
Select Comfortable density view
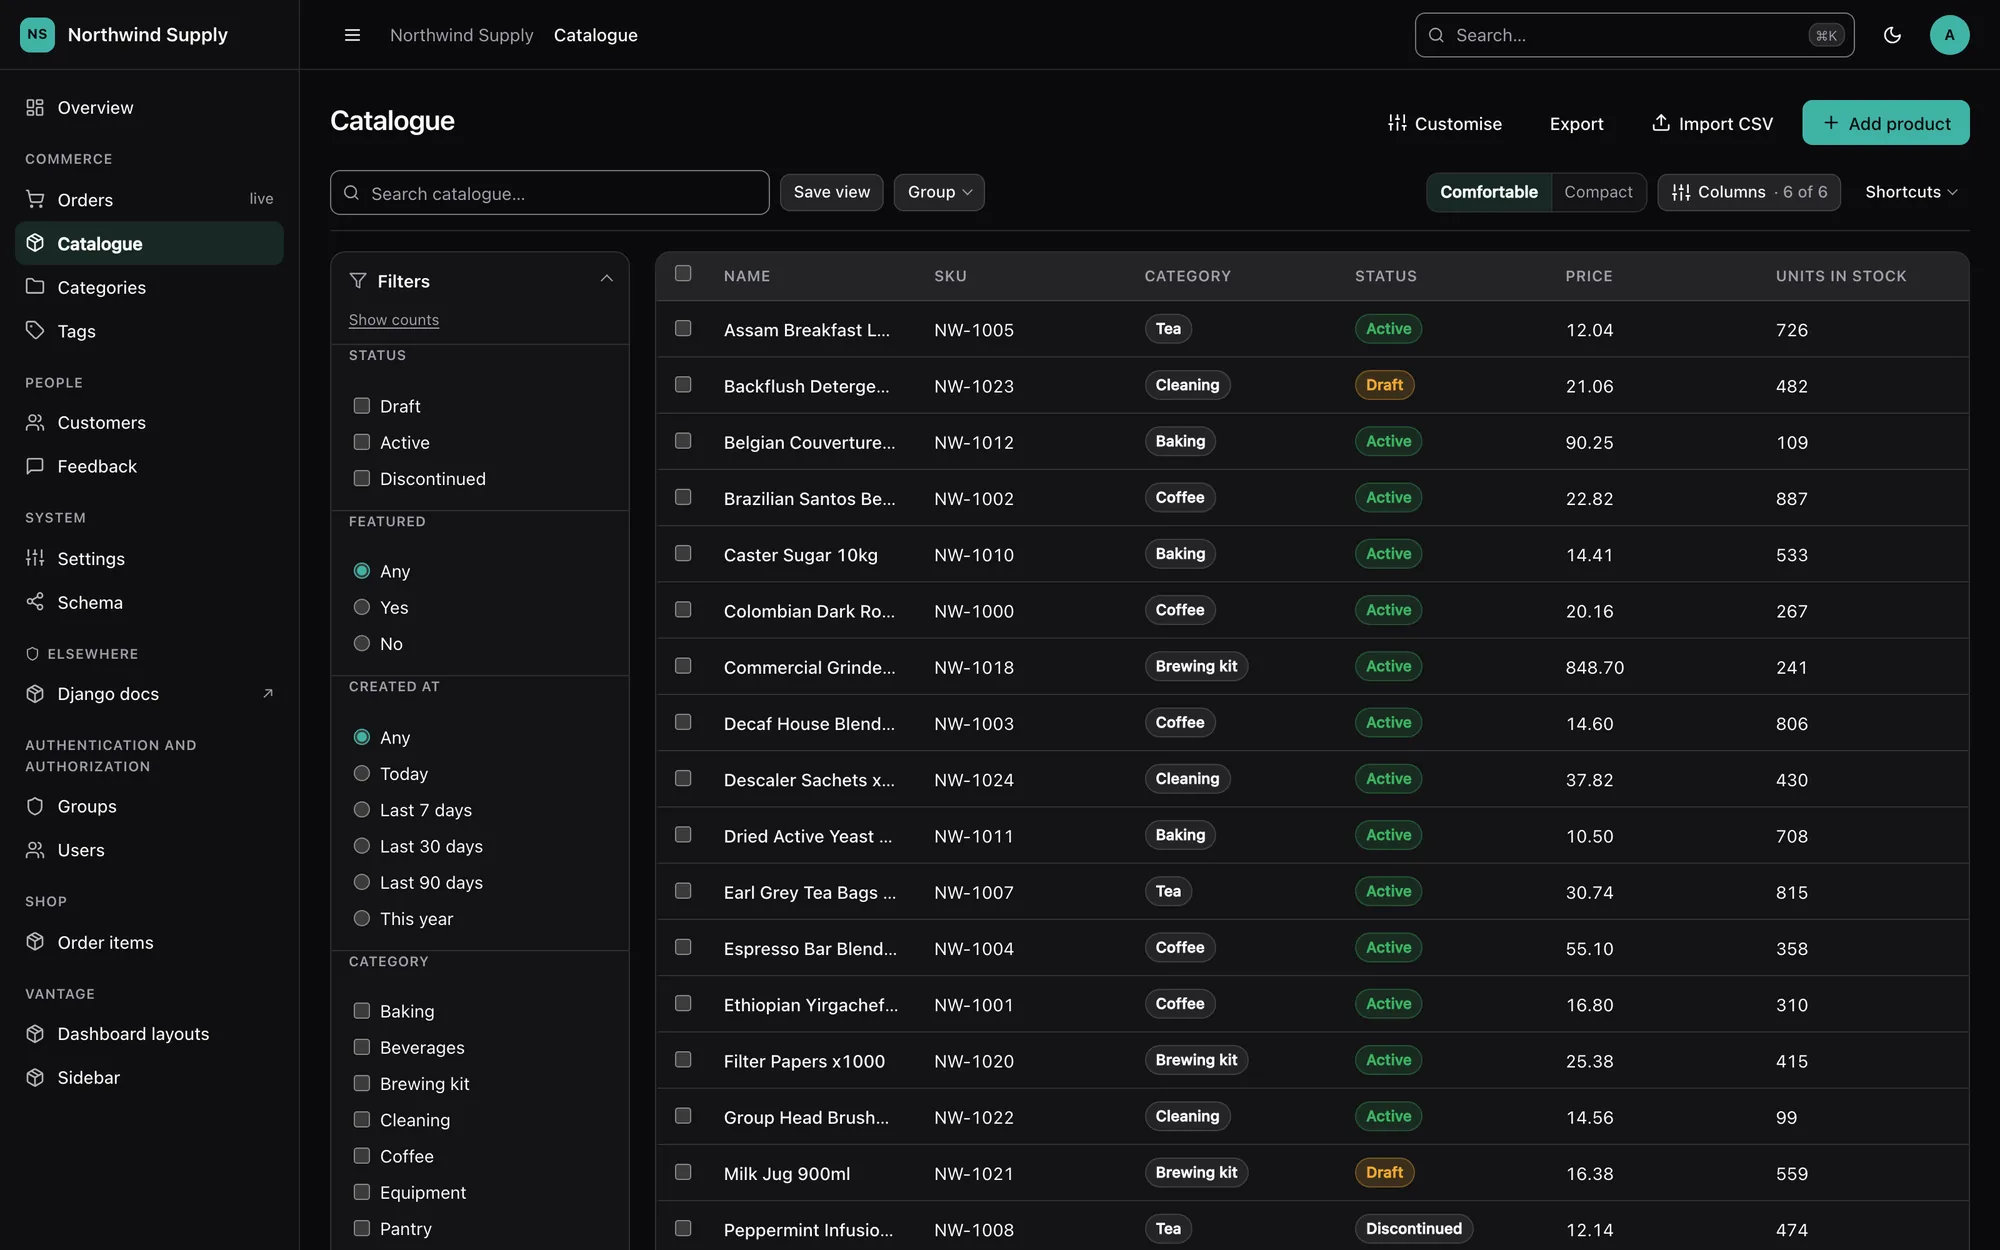click(1489, 192)
